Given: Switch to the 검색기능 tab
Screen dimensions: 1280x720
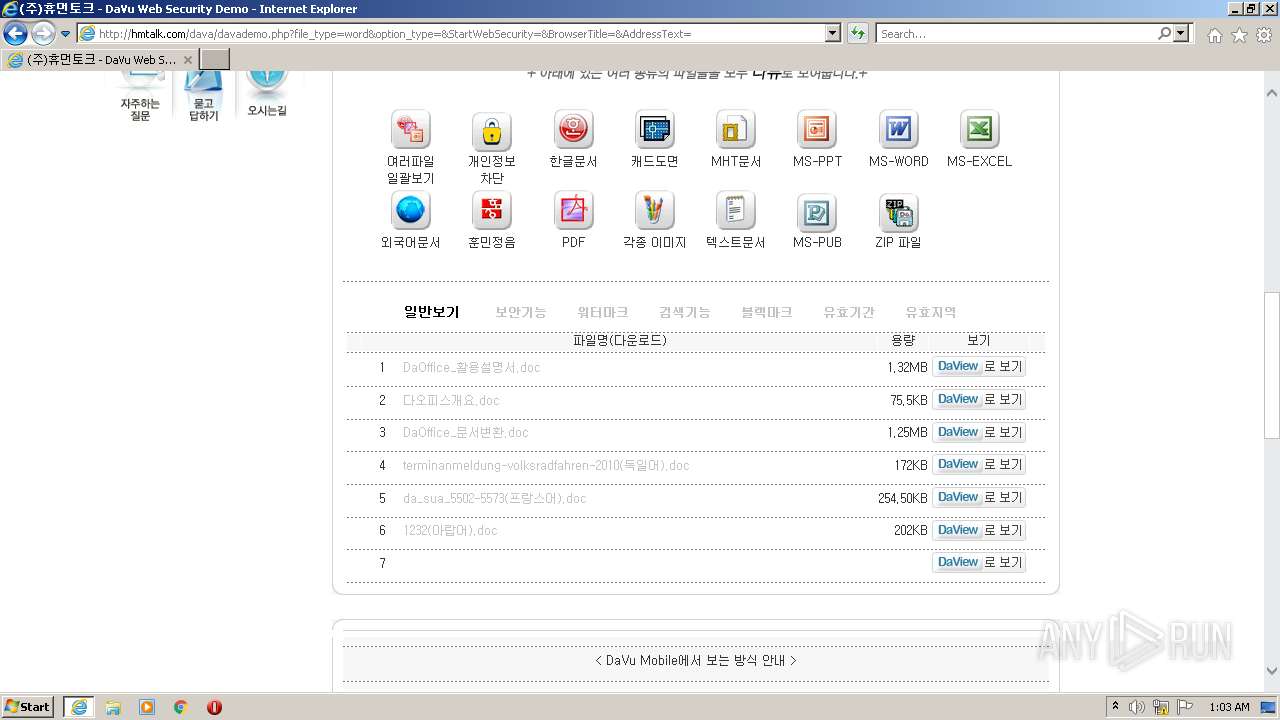Looking at the screenshot, I should point(685,312).
